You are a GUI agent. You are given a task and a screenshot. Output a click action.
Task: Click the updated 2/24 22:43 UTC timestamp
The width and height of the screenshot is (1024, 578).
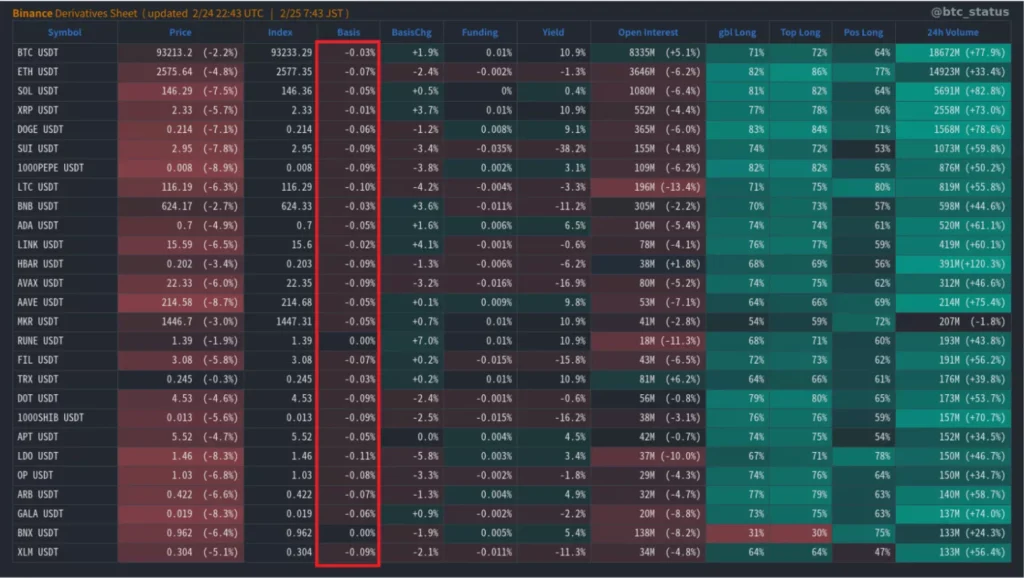click(x=205, y=13)
